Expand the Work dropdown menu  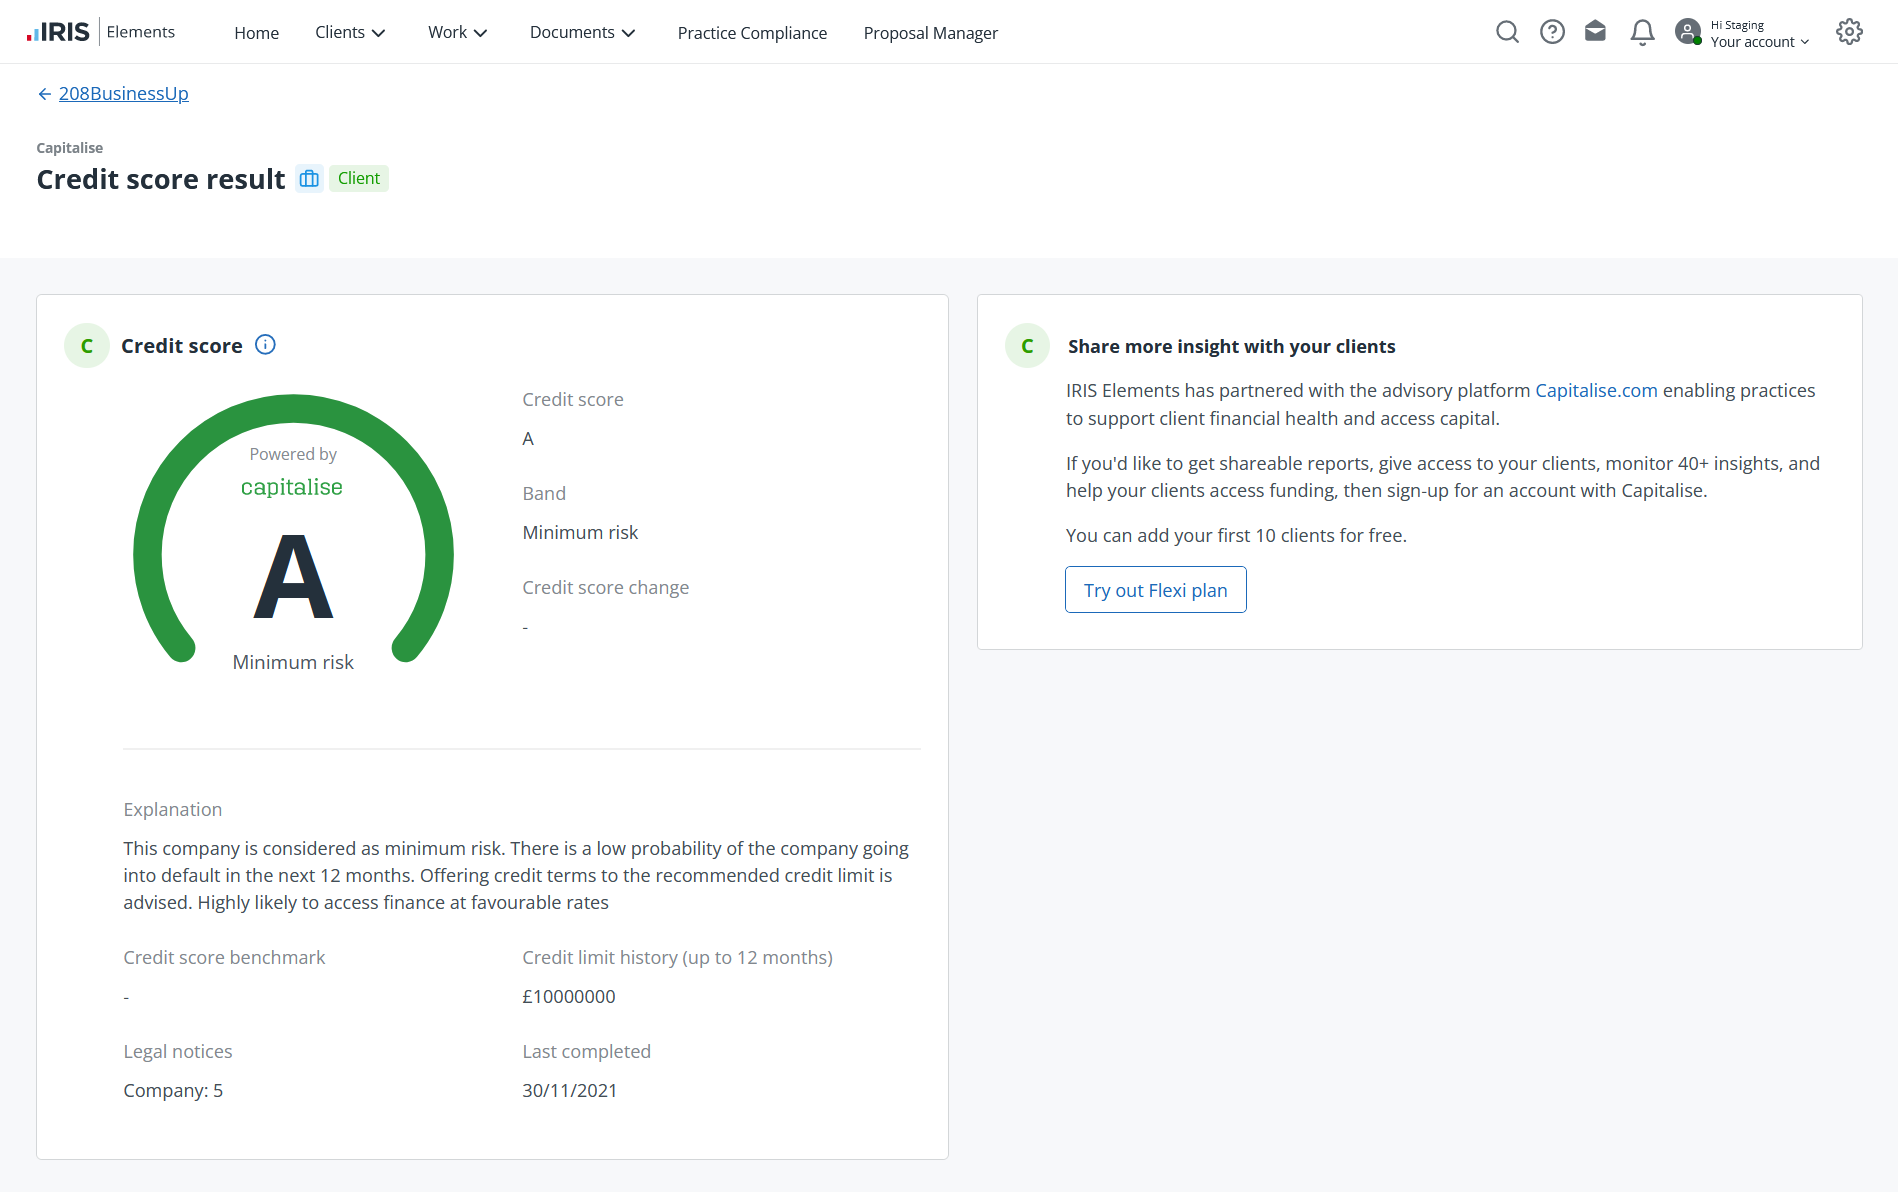pos(457,33)
